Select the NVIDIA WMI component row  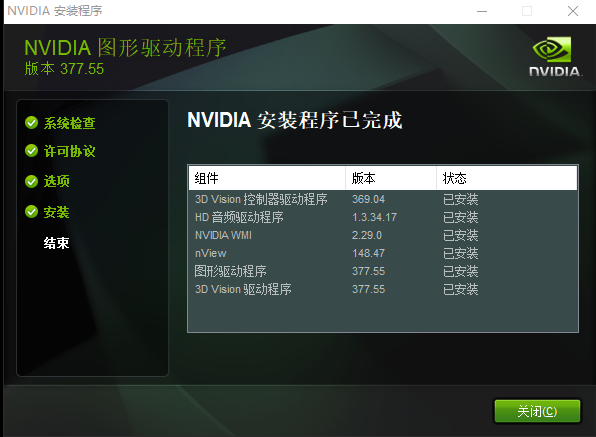[383, 235]
